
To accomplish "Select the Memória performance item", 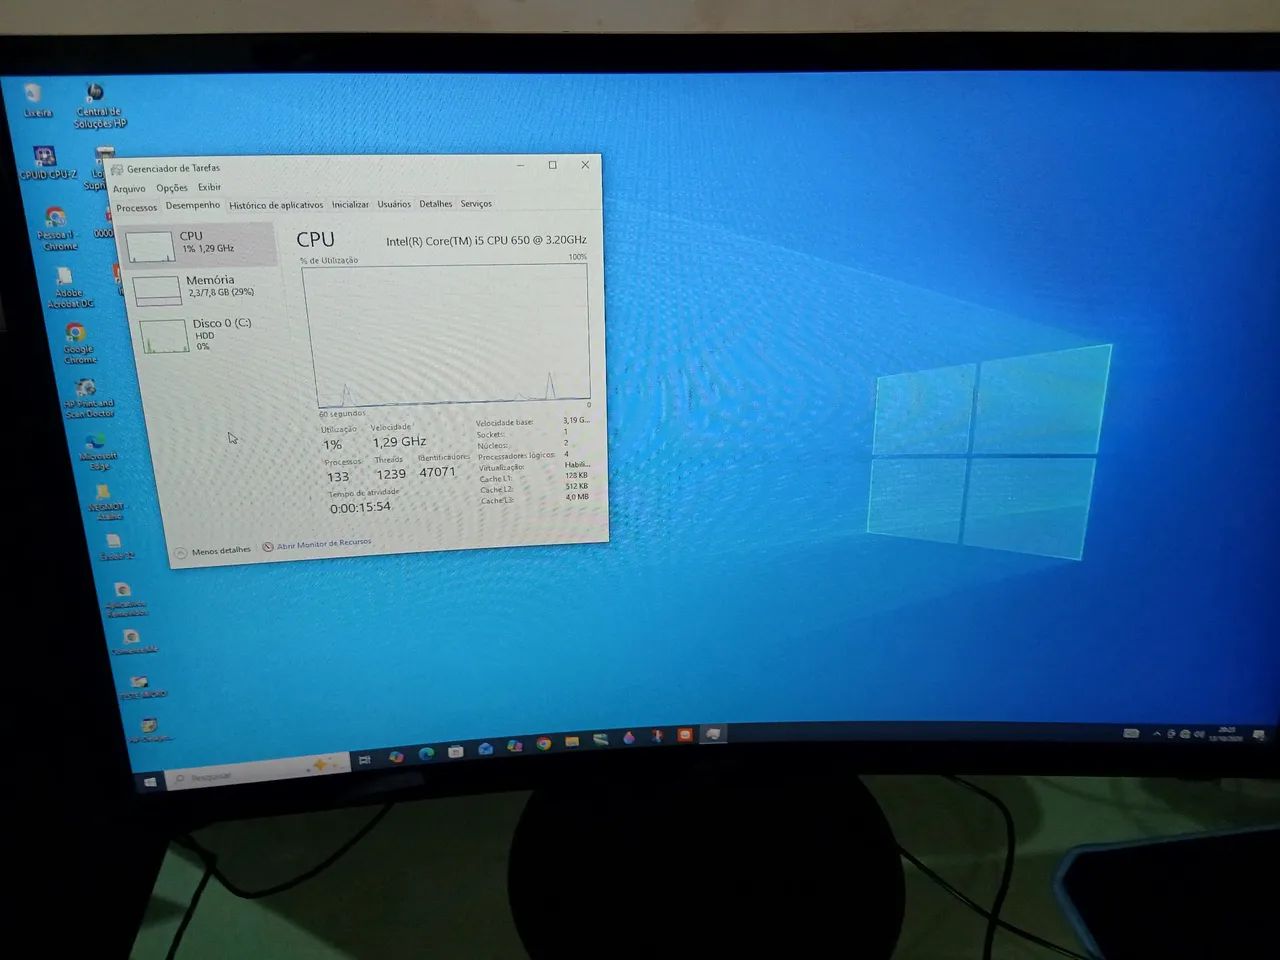I will [x=204, y=288].
